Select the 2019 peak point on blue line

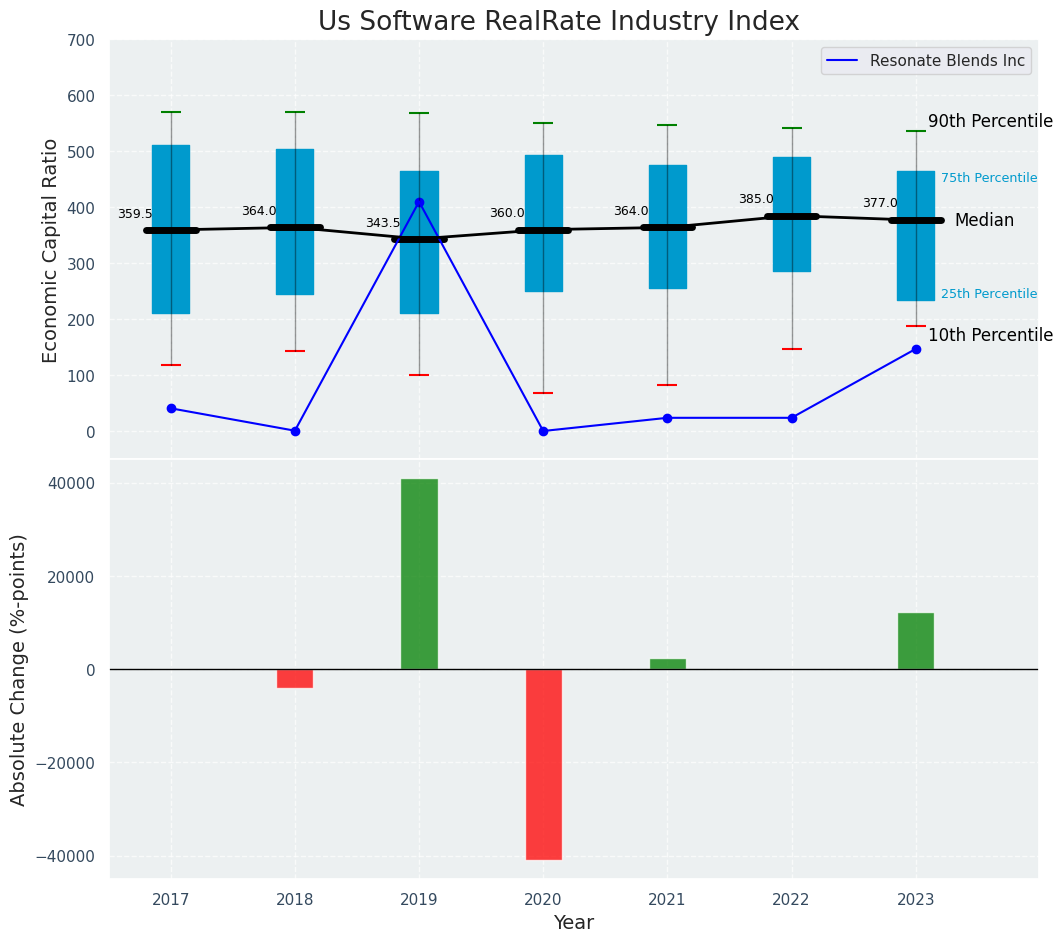click(419, 203)
